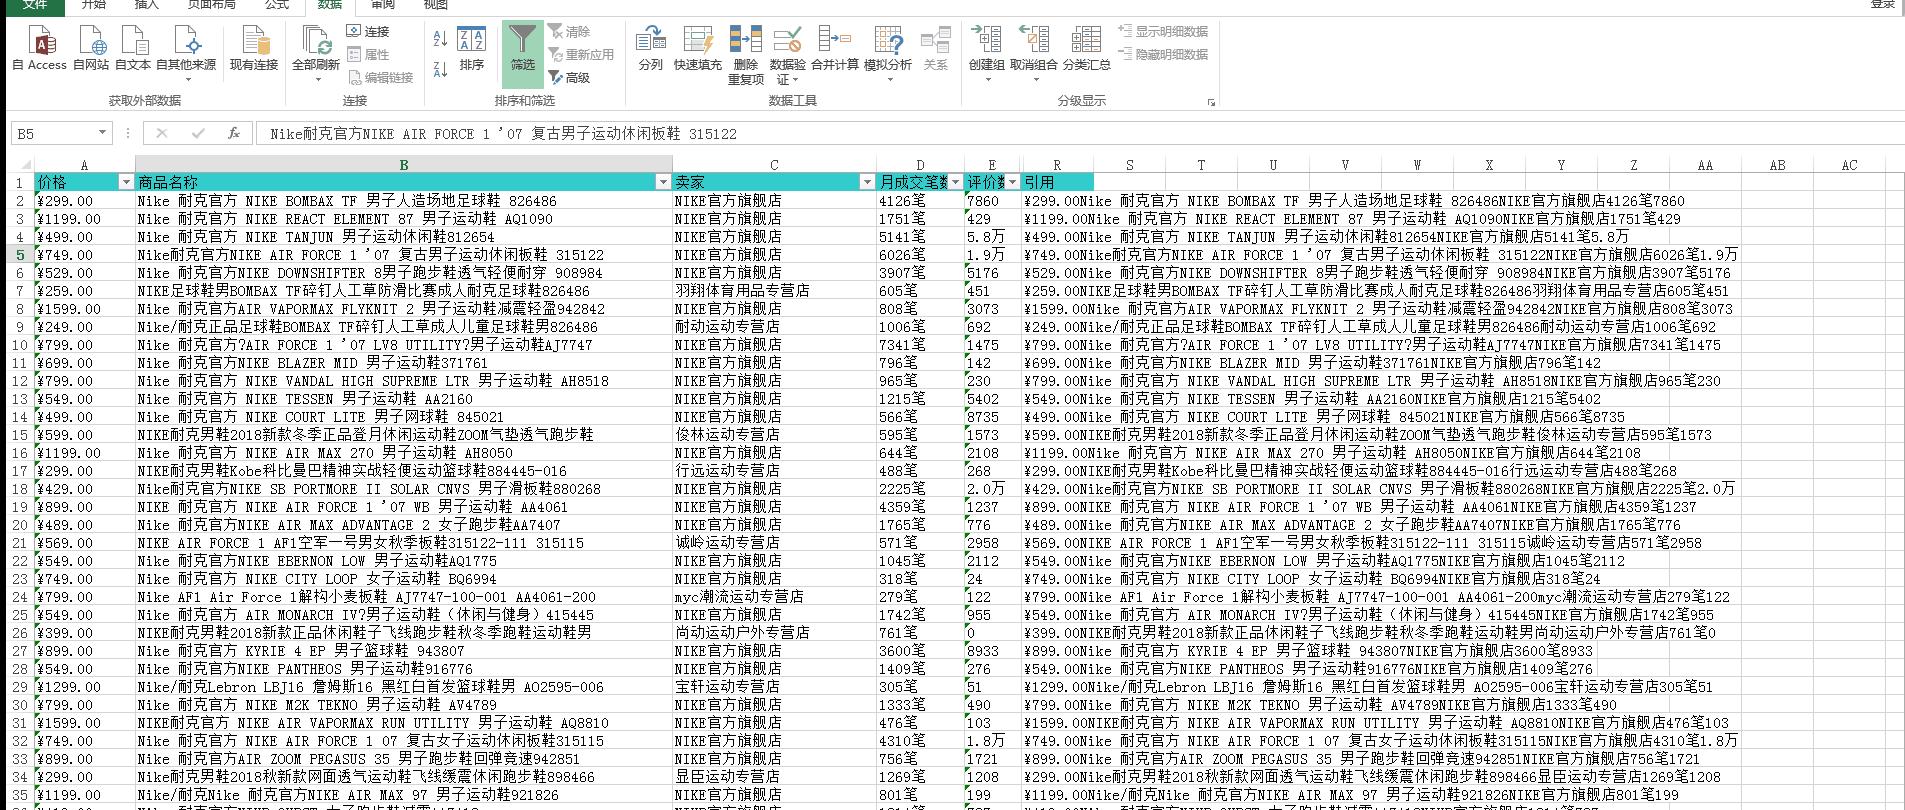Import data From Access
The height and width of the screenshot is (810, 1905).
click(40, 49)
